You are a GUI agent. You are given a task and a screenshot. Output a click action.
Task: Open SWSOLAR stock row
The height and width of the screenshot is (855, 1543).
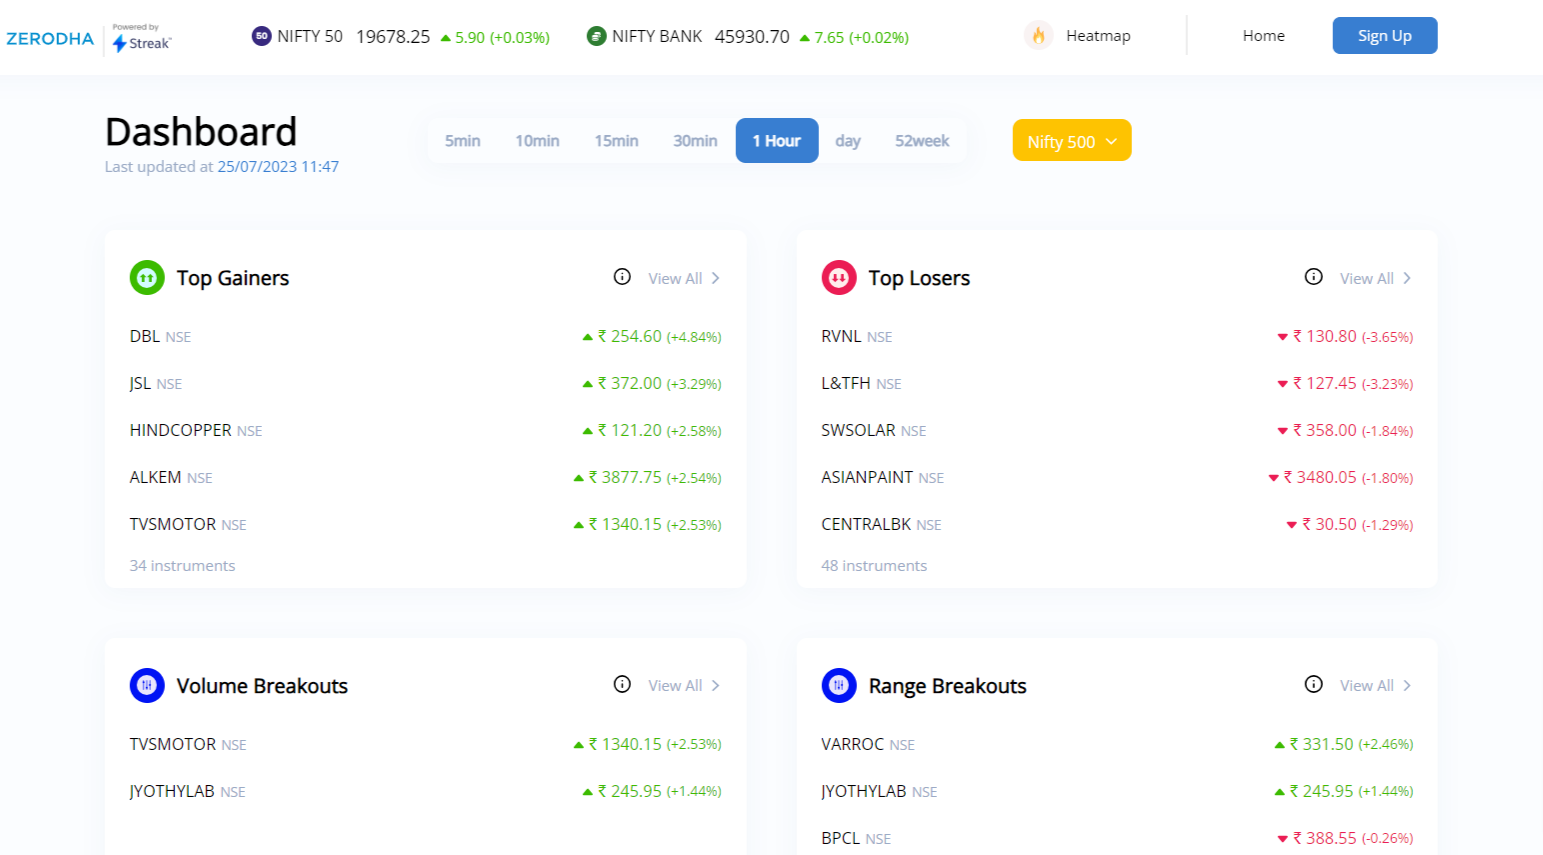1117,430
